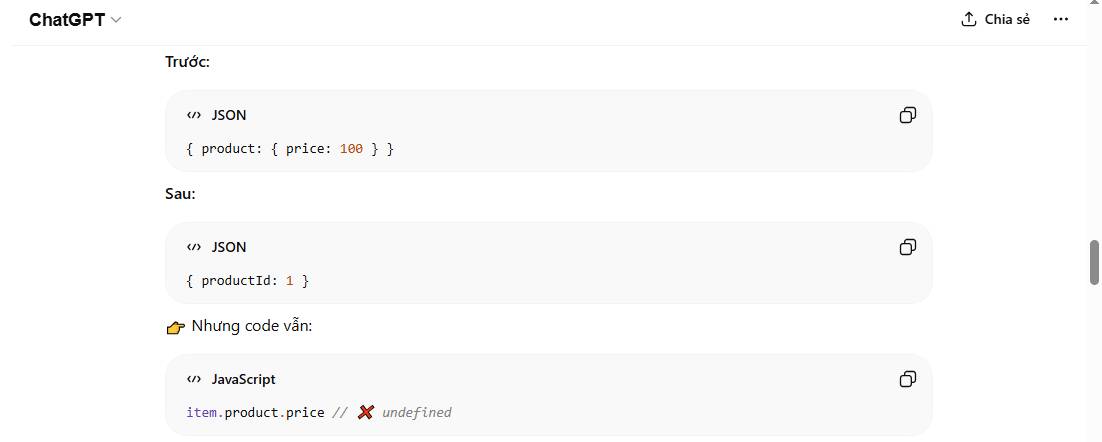The height and width of the screenshot is (442, 1102).
Task: Click the "{ productId: 1 }" code line
Action: coord(247,281)
